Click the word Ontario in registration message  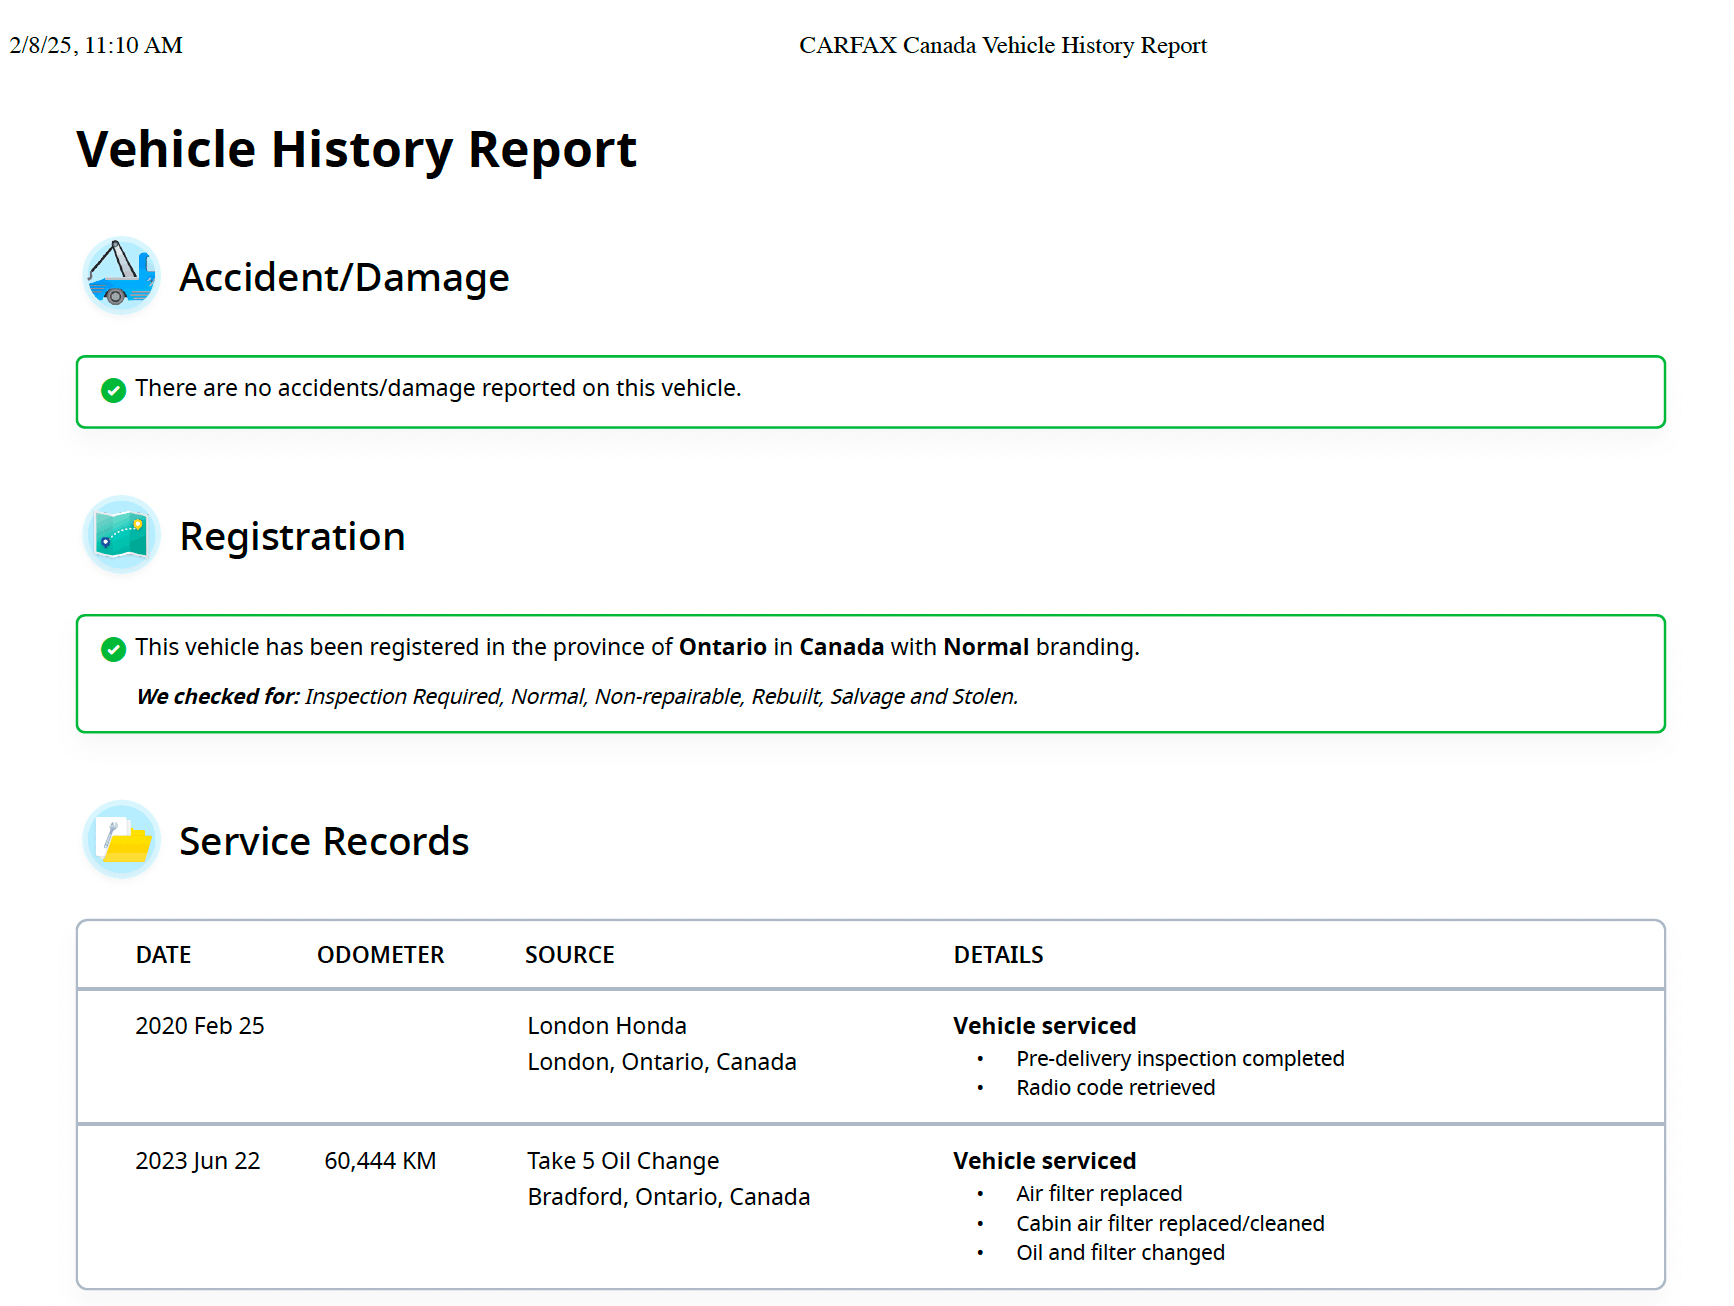723,647
